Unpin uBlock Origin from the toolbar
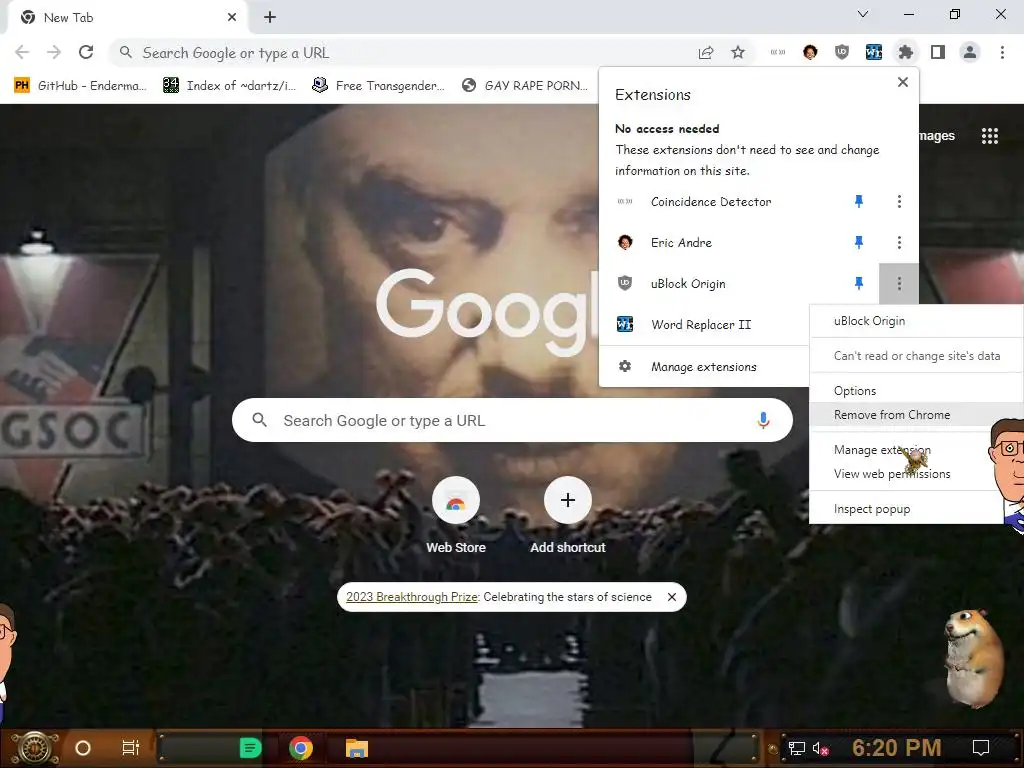Image resolution: width=1024 pixels, height=768 pixels. [859, 283]
